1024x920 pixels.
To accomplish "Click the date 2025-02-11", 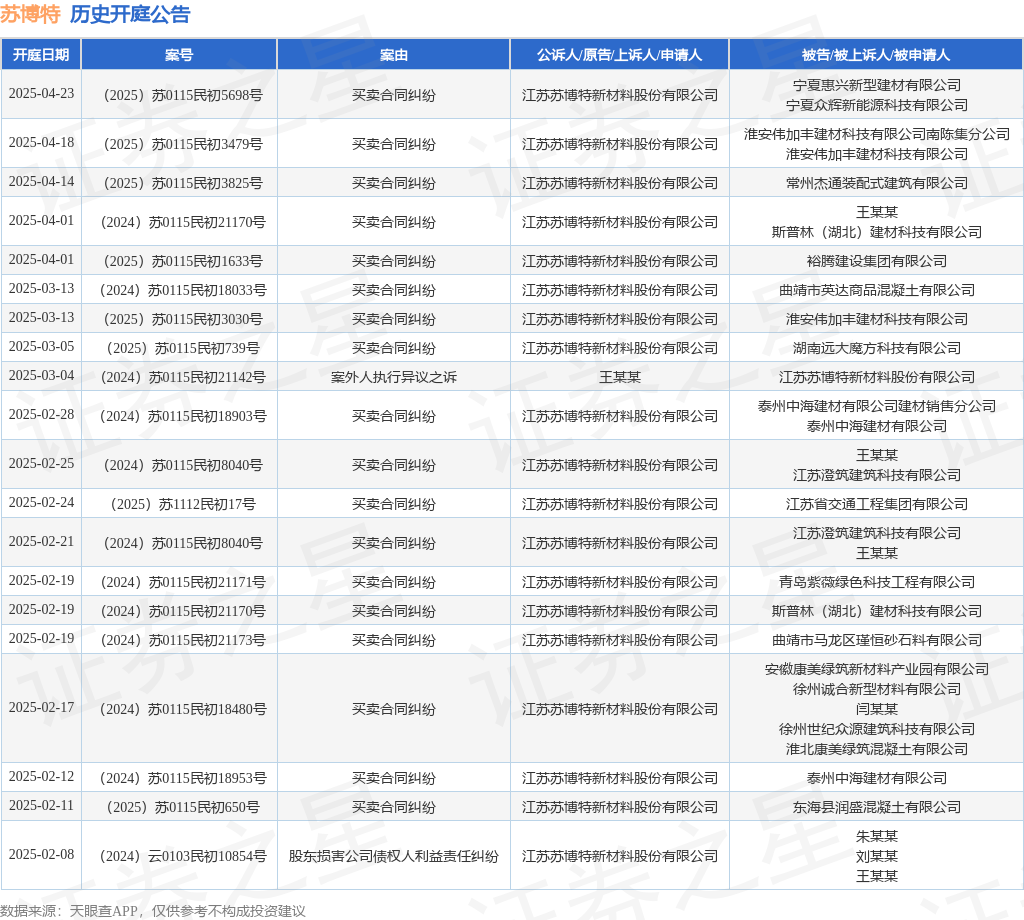I will [41, 806].
